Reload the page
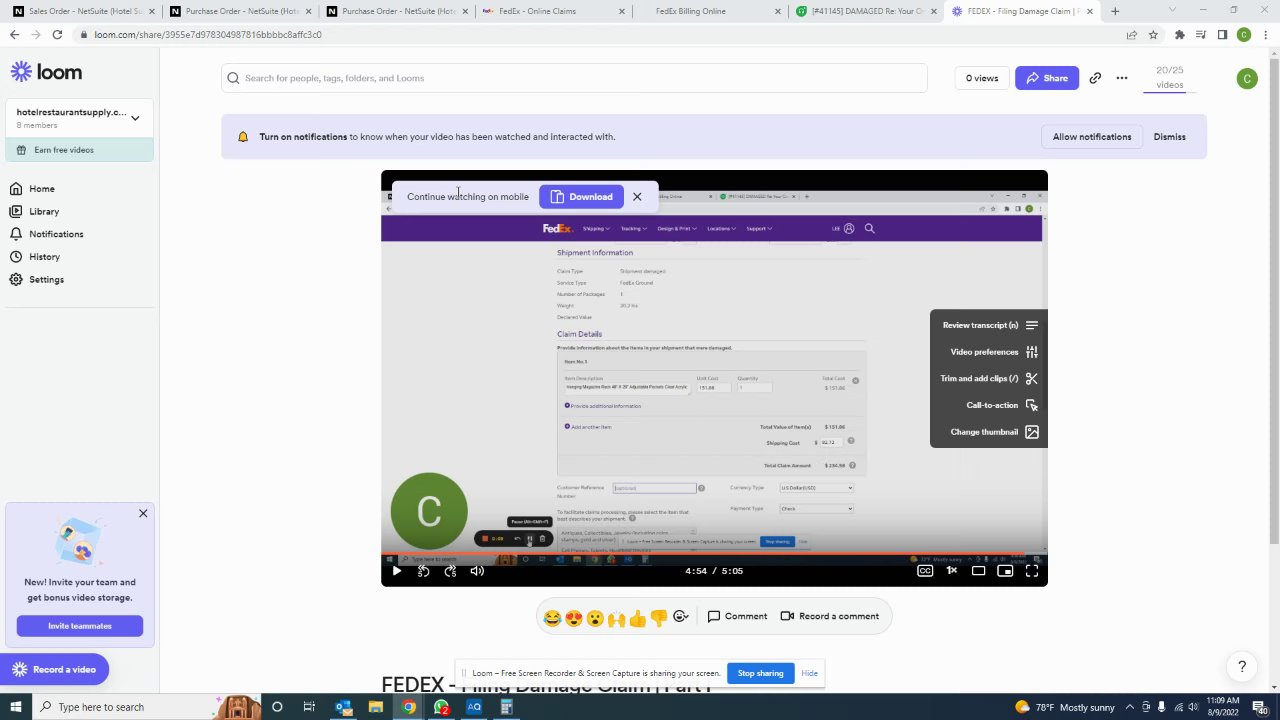1280x720 pixels. pos(57,34)
